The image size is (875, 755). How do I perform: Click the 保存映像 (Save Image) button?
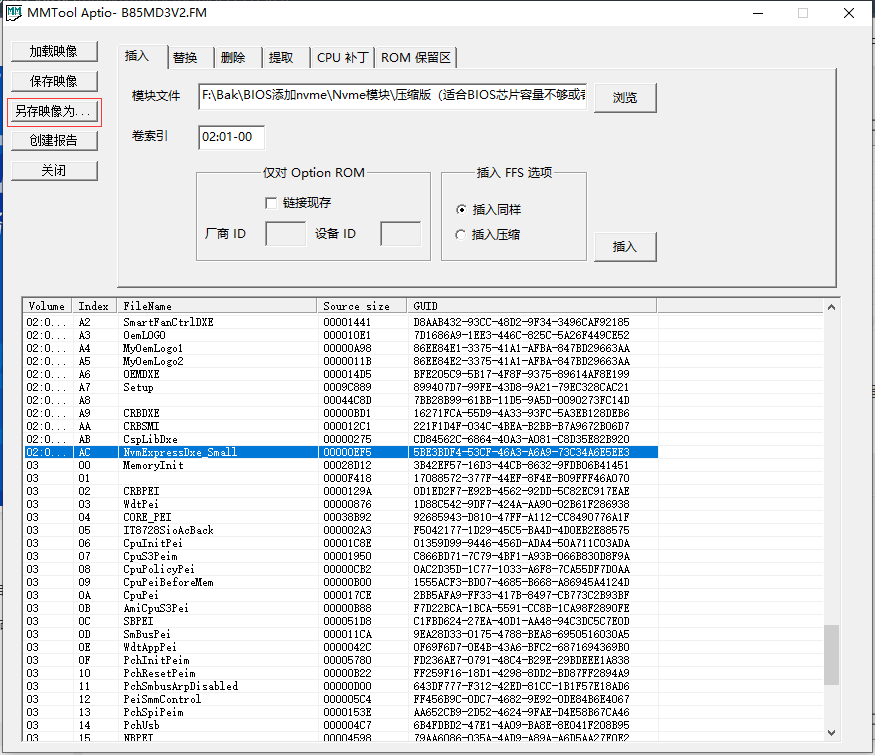[54, 80]
